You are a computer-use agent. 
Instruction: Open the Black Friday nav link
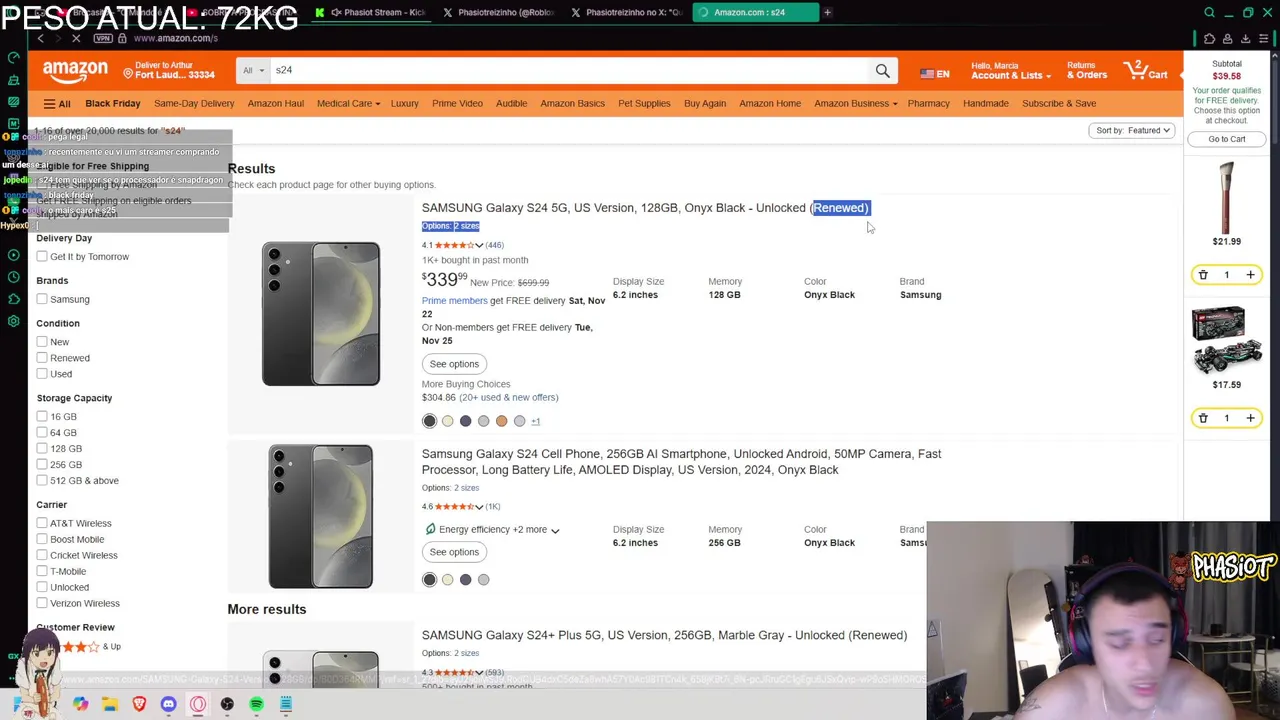coord(112,104)
